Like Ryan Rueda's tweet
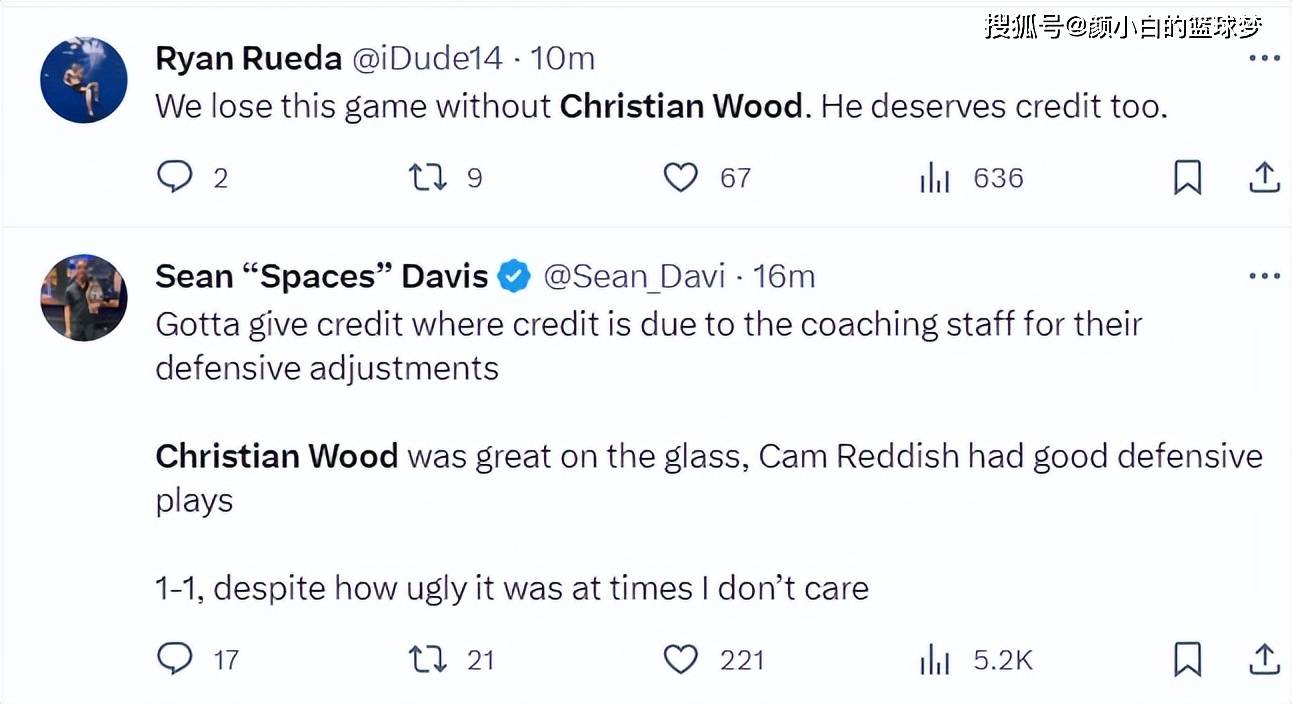Image resolution: width=1292 pixels, height=704 pixels. point(681,178)
